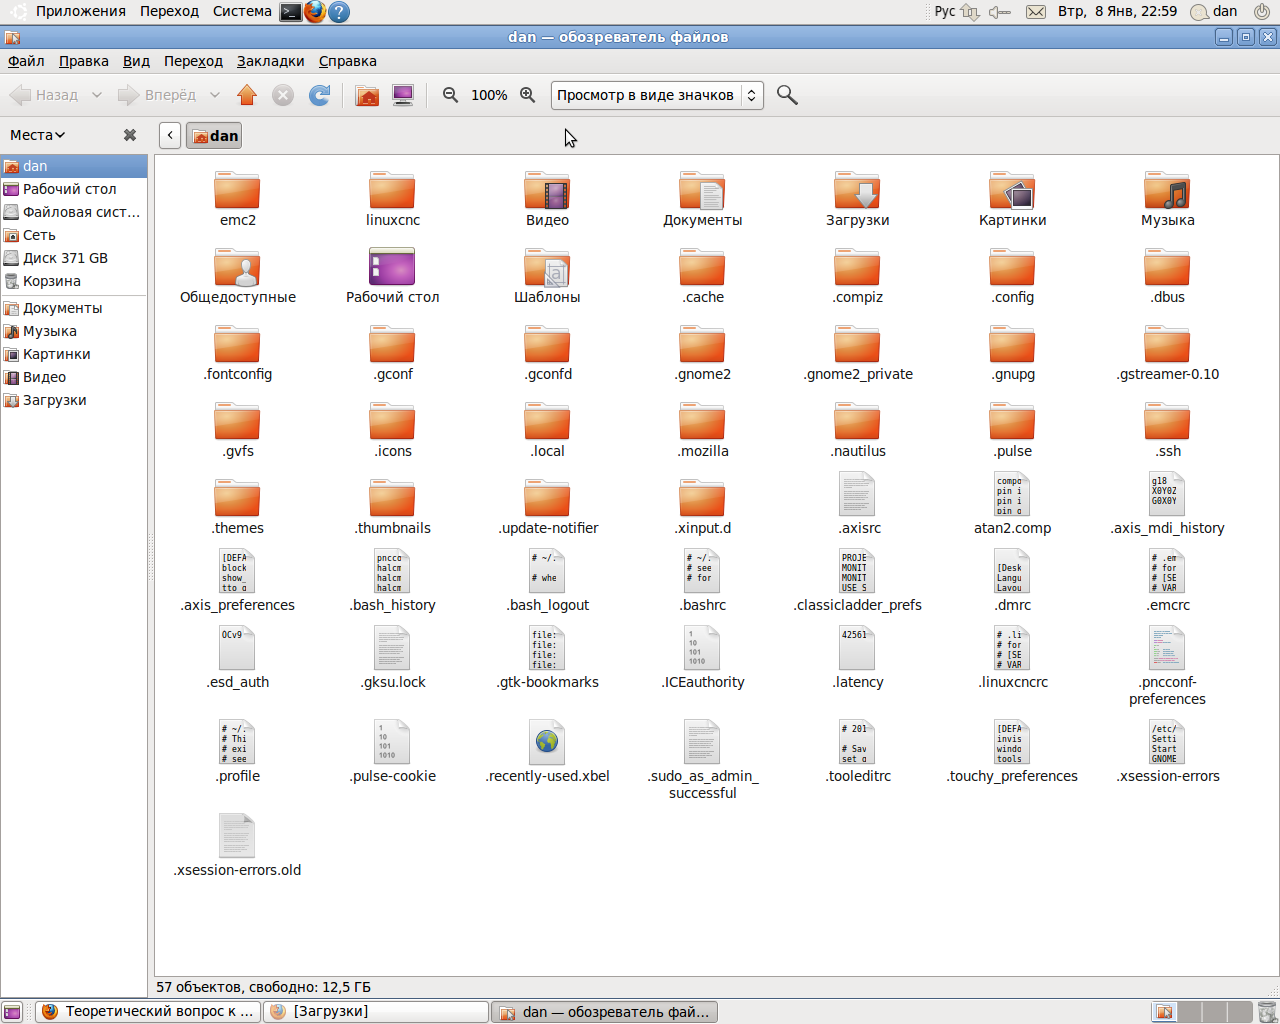Viewport: 1280px width, 1024px height.
Task: Click the Вперёд forward button
Action: (x=157, y=95)
